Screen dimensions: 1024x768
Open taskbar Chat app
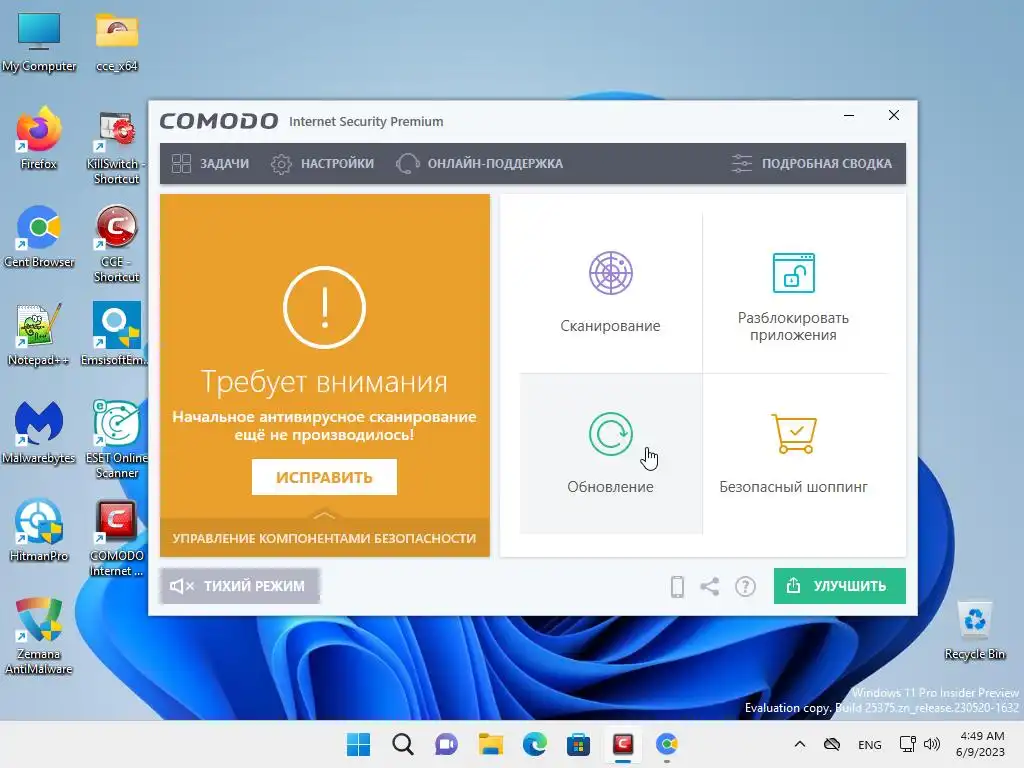click(x=446, y=744)
